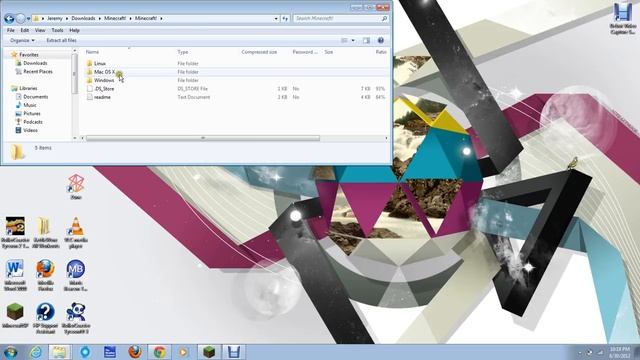Click the magnifier icon in search box

(384, 18)
